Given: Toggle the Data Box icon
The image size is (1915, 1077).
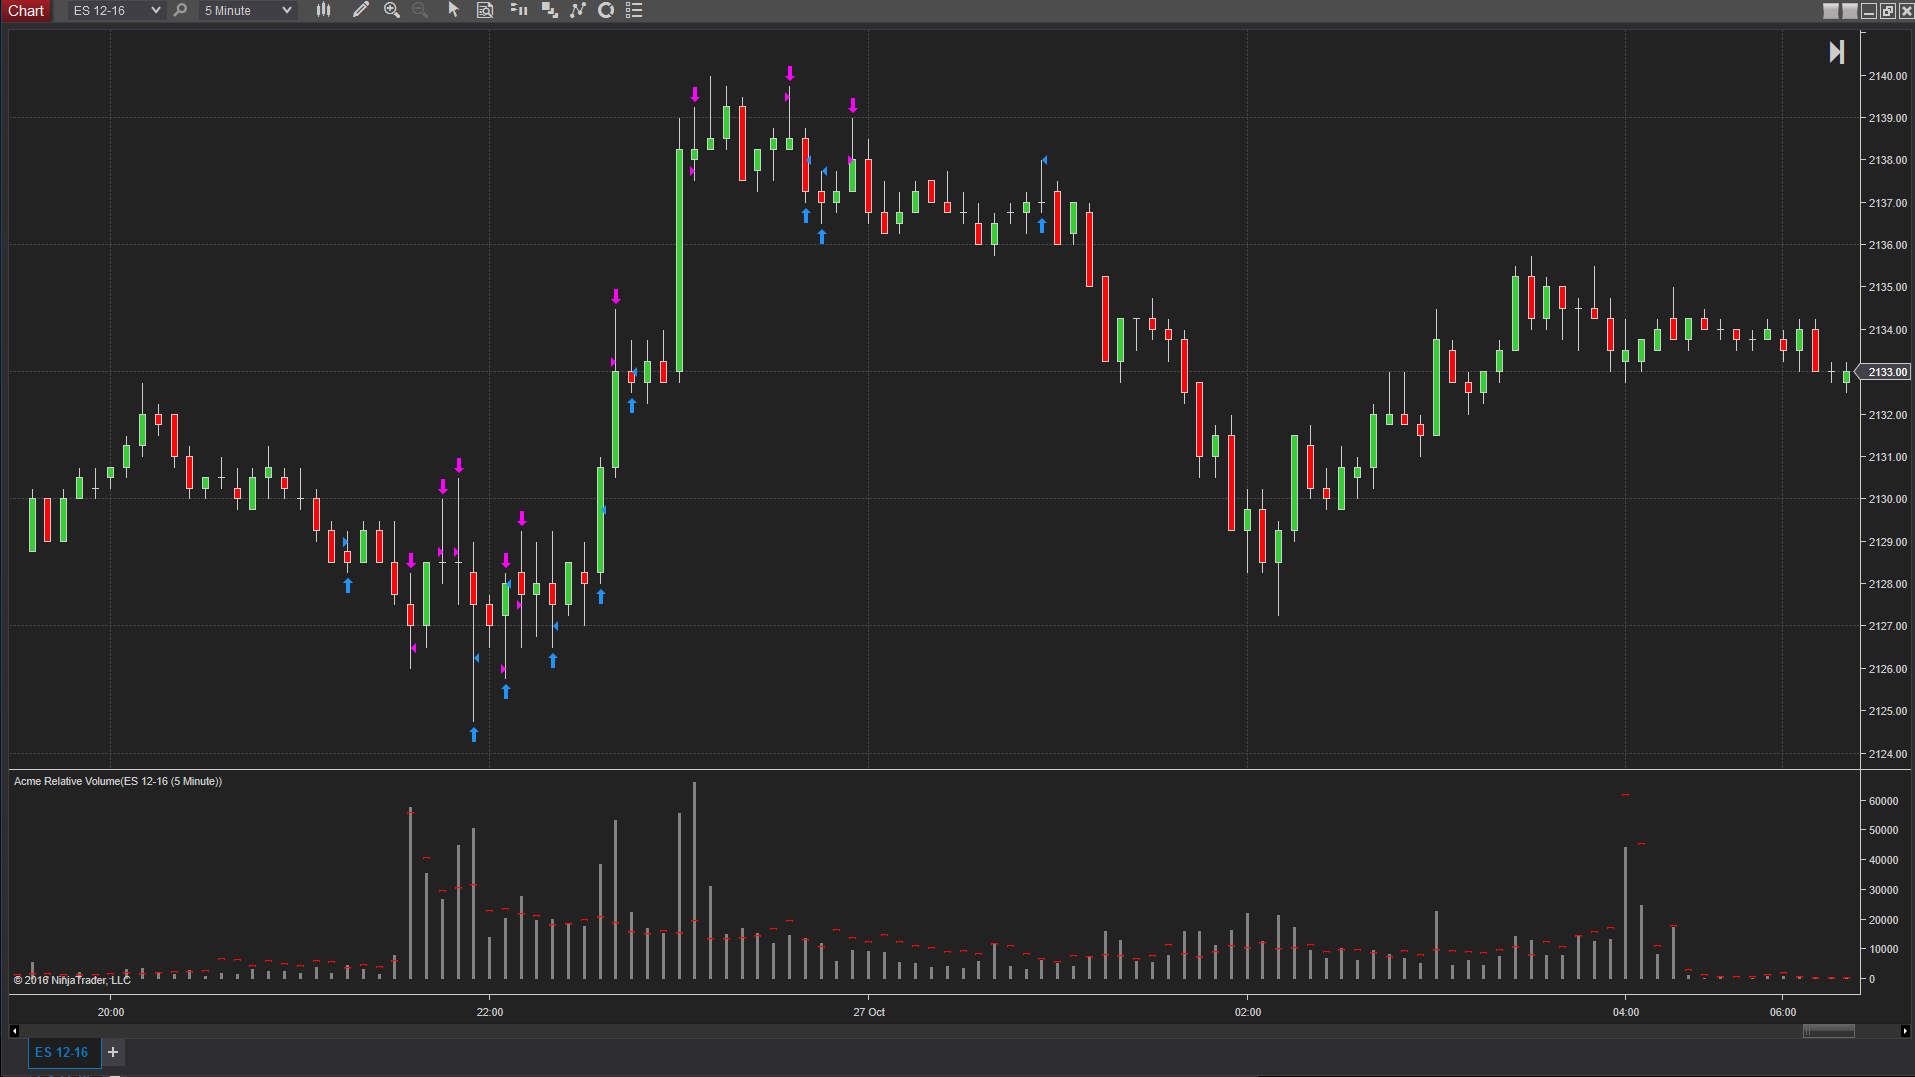Looking at the screenshot, I should click(485, 10).
